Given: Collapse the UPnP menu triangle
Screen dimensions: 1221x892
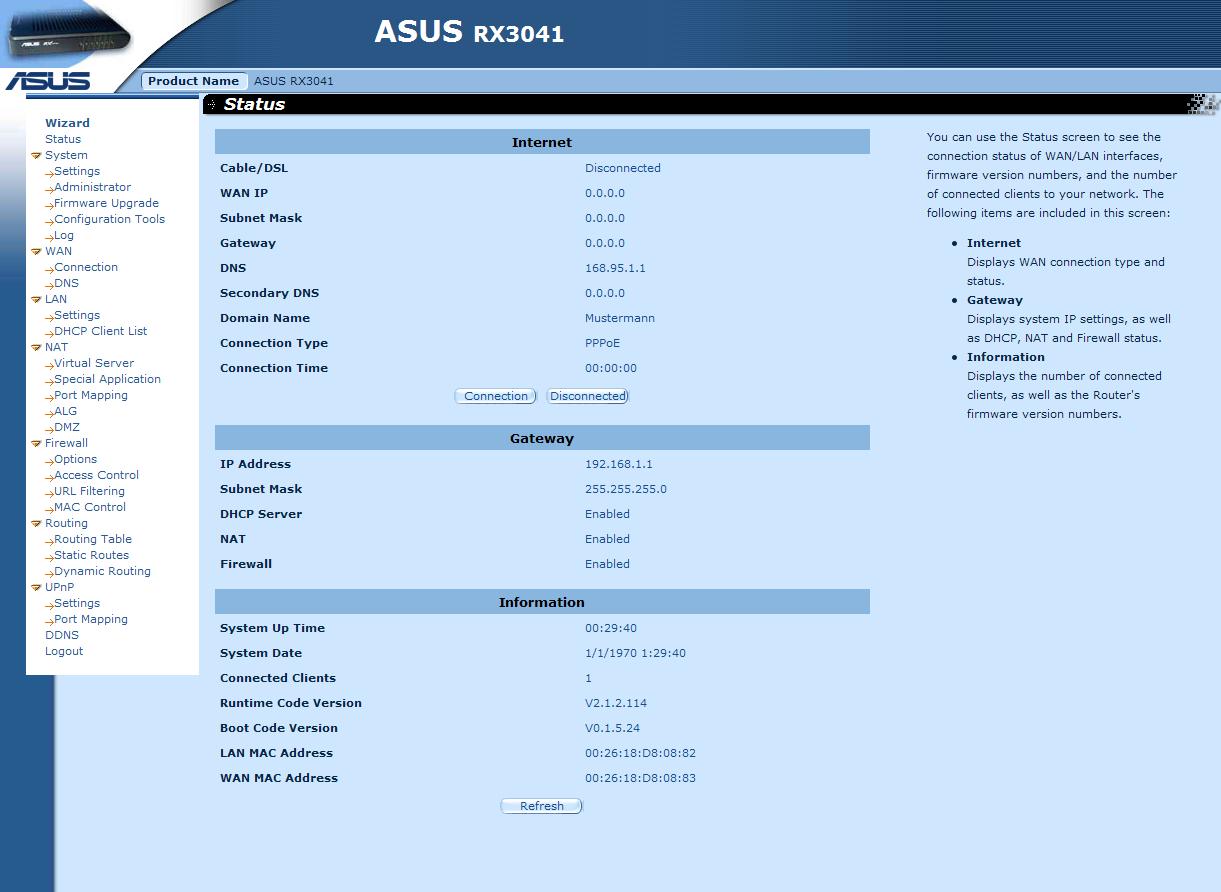Looking at the screenshot, I should point(36,588).
